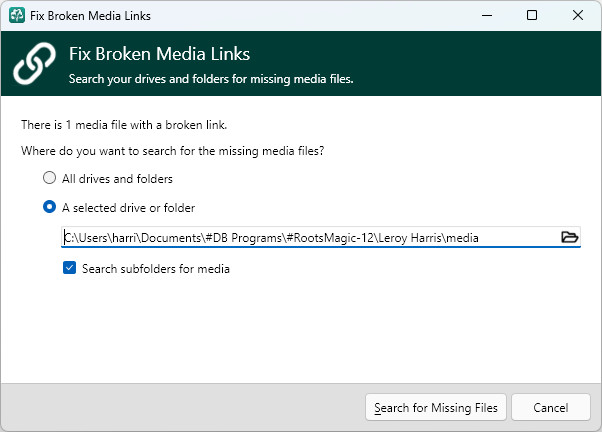Click the text "There is 1 media file with a broken link."

124,125
